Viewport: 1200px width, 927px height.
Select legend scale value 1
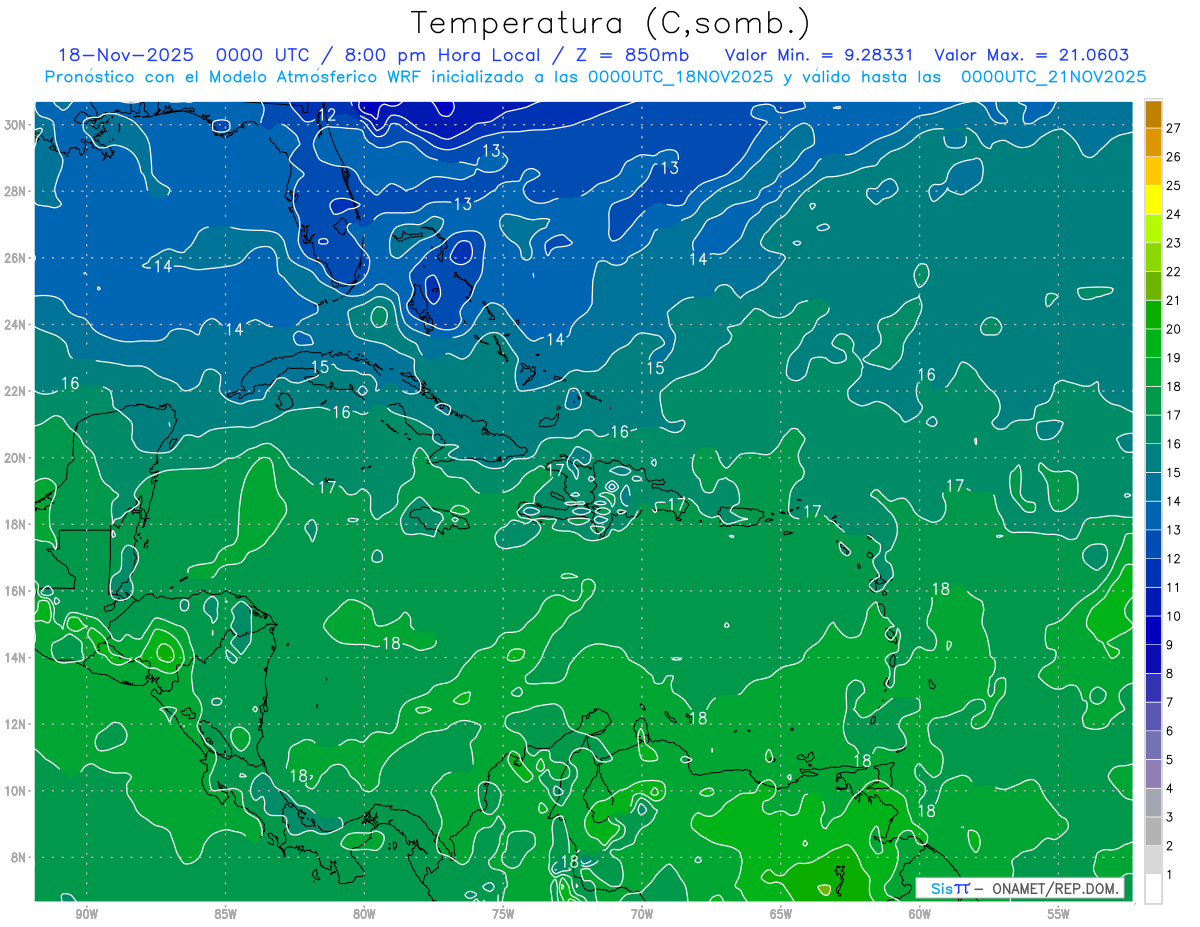click(x=1170, y=875)
